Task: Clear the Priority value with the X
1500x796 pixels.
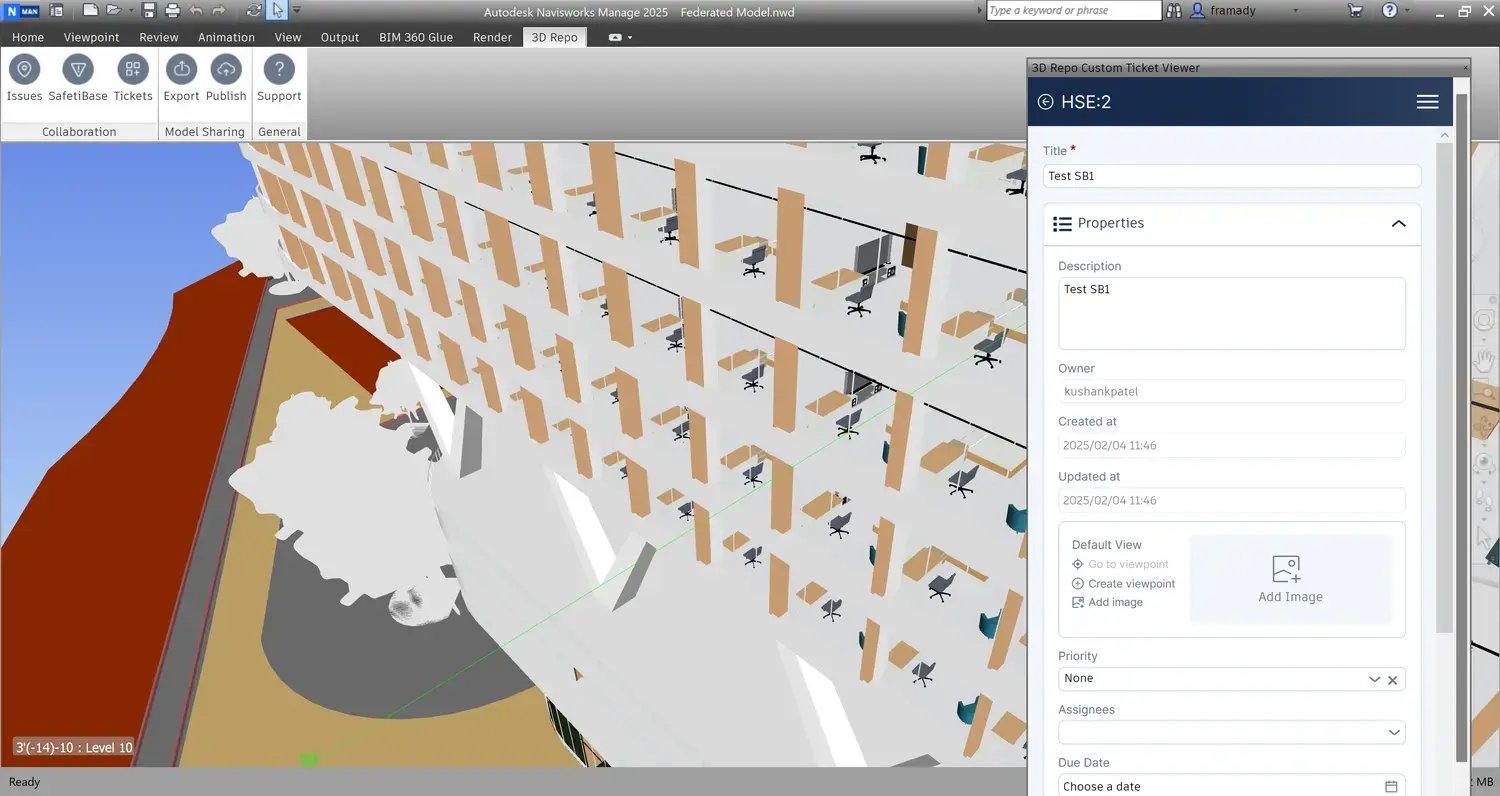Action: 1392,679
